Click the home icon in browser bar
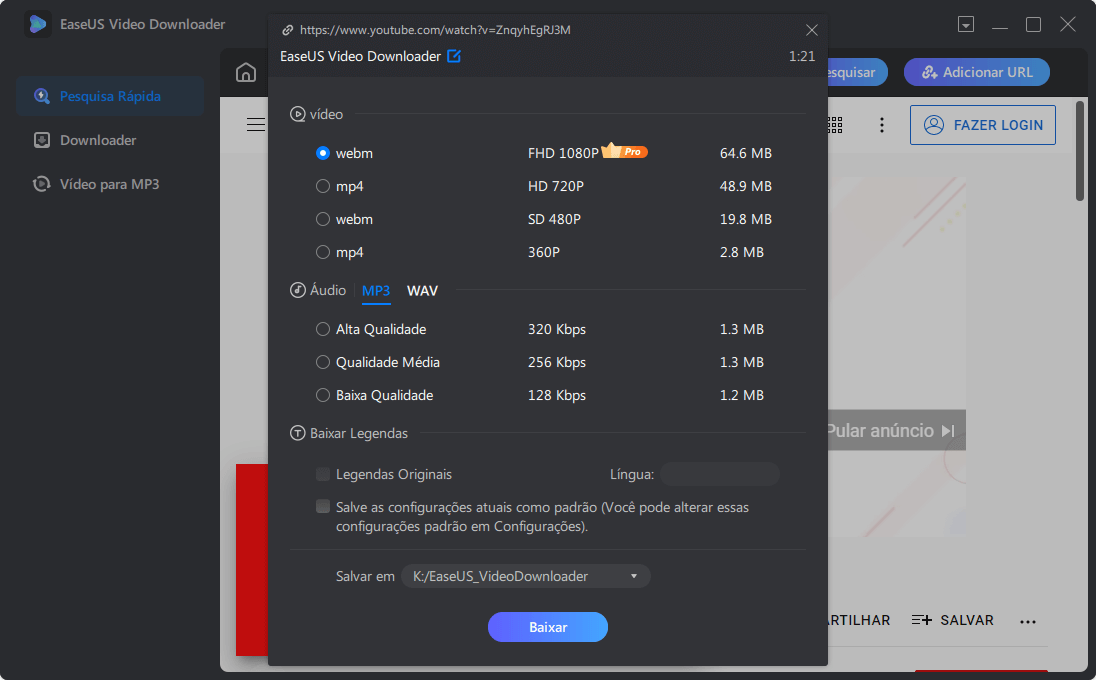This screenshot has width=1096, height=680. [x=246, y=72]
